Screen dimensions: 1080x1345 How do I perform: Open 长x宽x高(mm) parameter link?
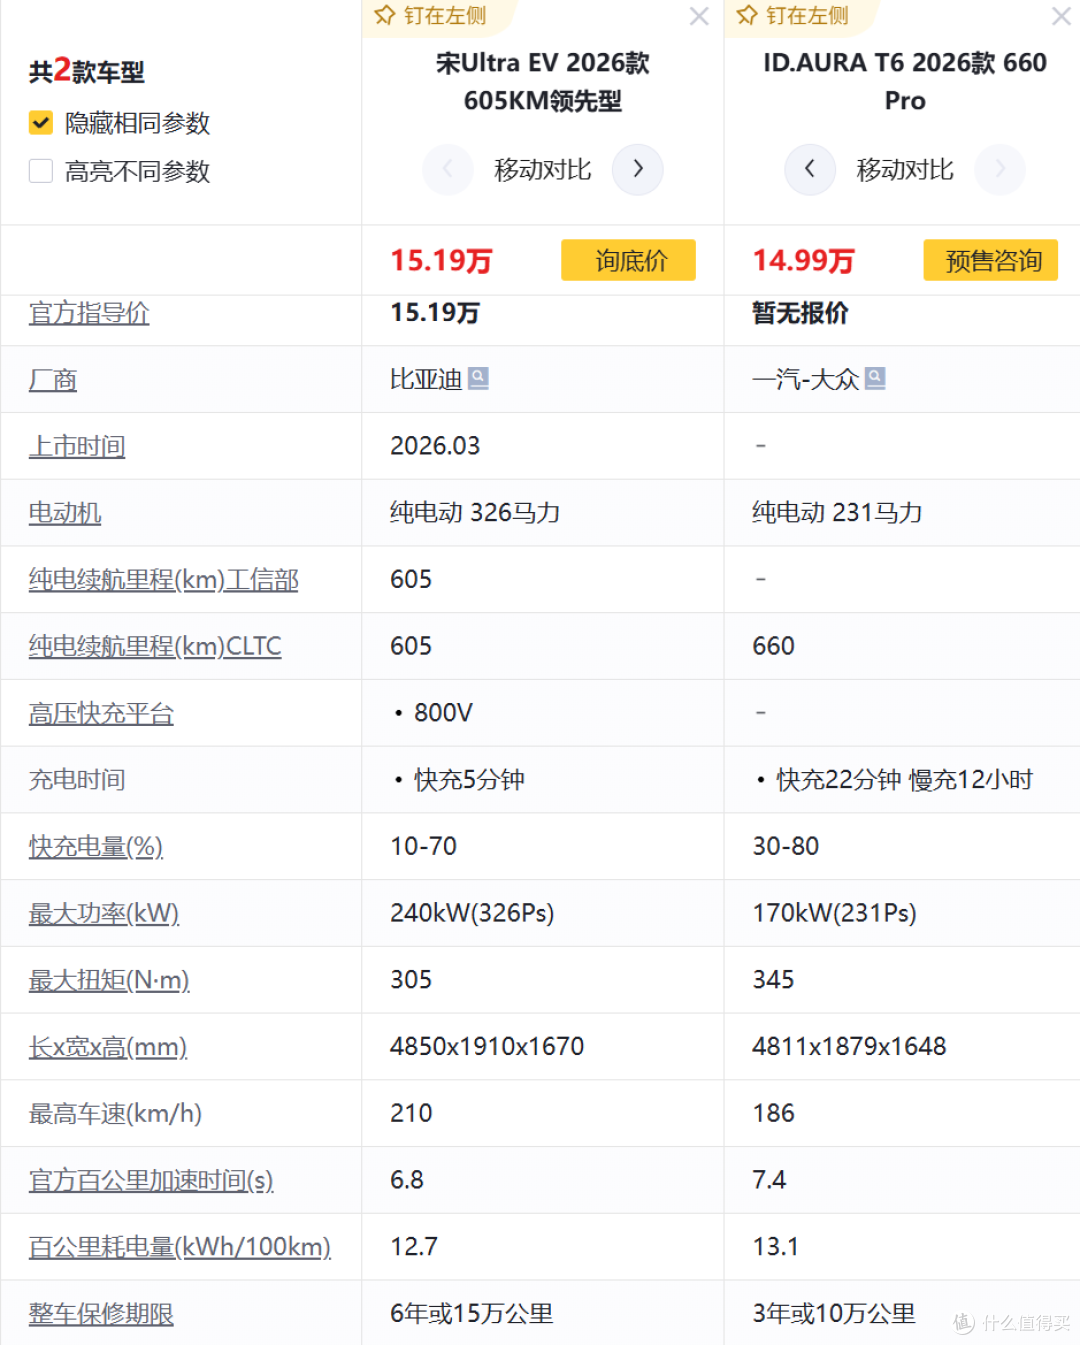pyautogui.click(x=108, y=1047)
